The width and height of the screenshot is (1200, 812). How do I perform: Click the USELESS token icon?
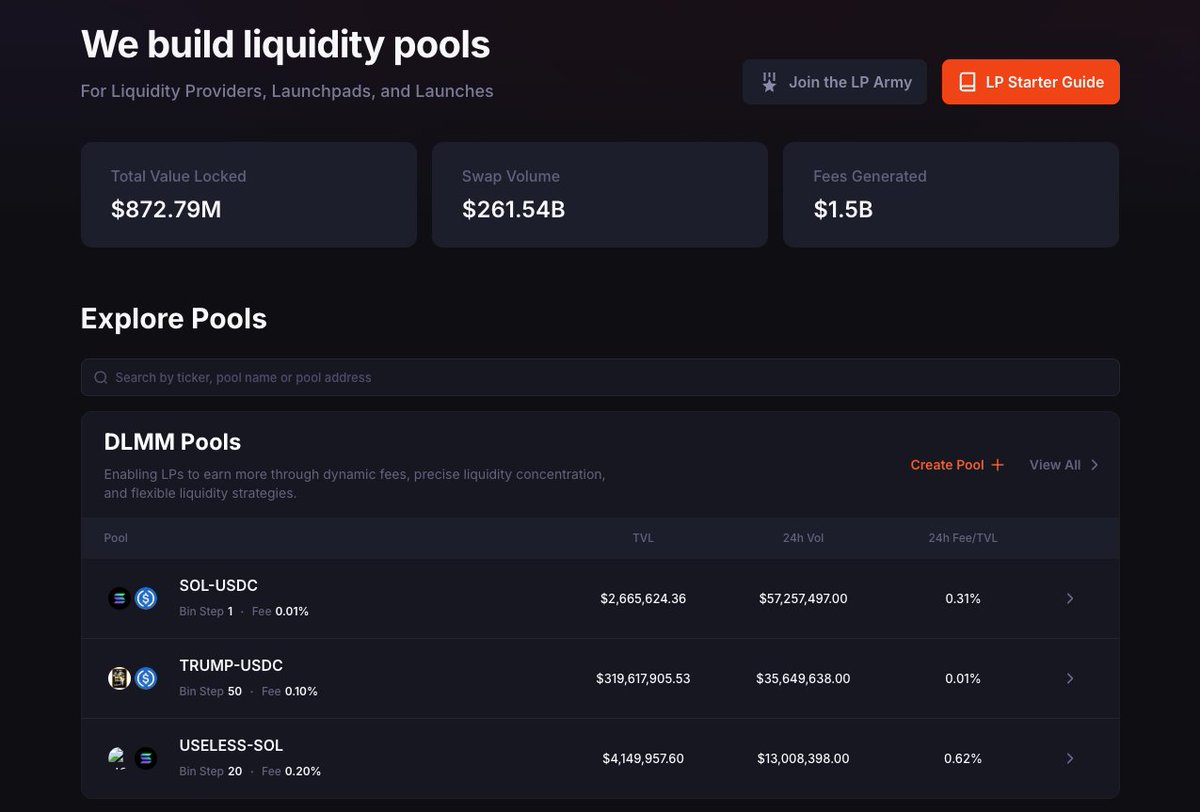pyautogui.click(x=119, y=758)
